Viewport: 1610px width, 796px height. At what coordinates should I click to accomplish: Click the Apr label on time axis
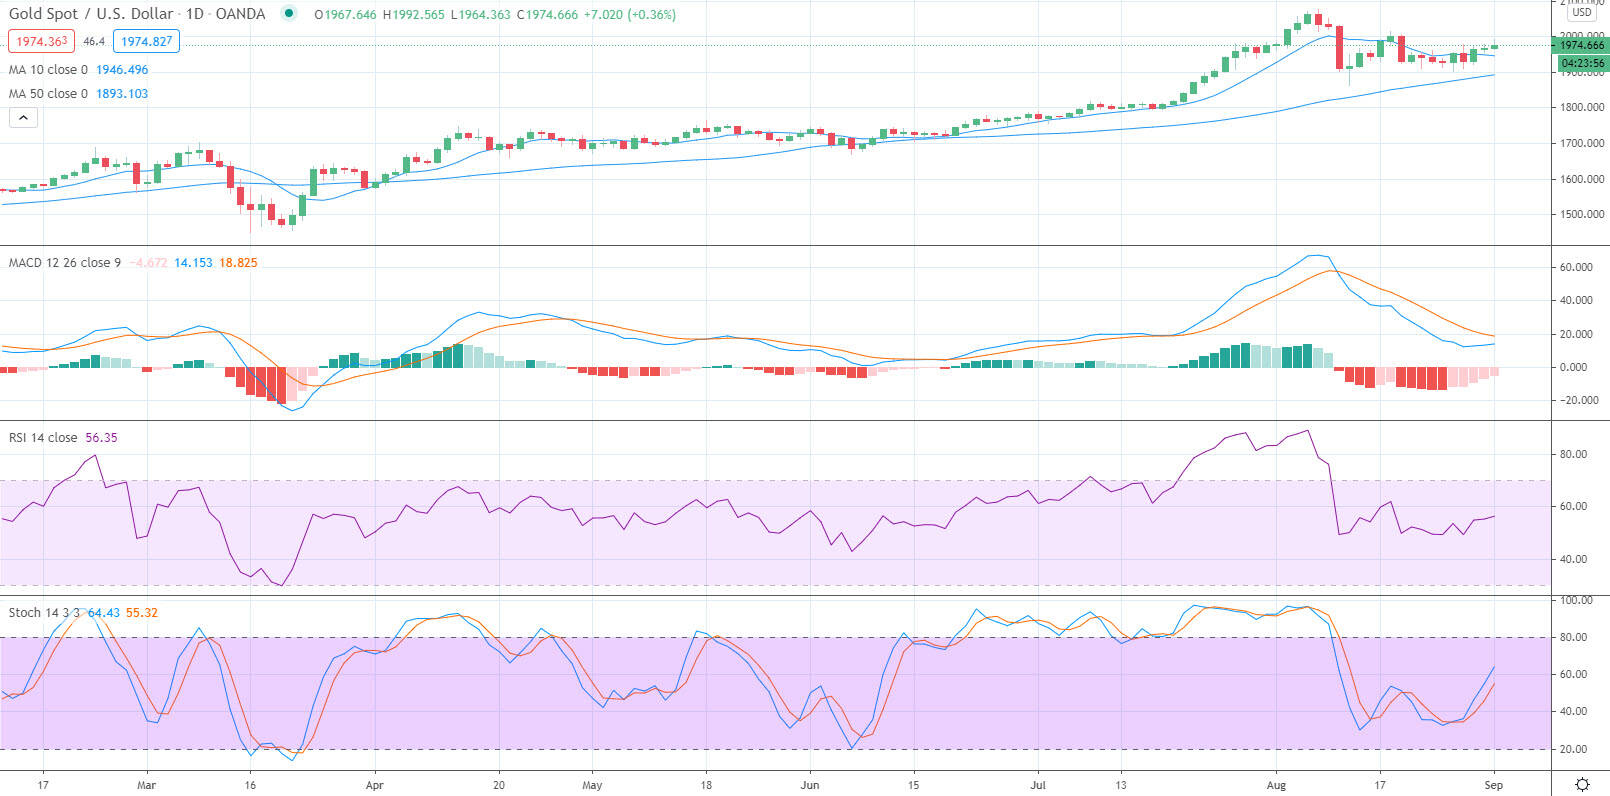click(x=374, y=785)
